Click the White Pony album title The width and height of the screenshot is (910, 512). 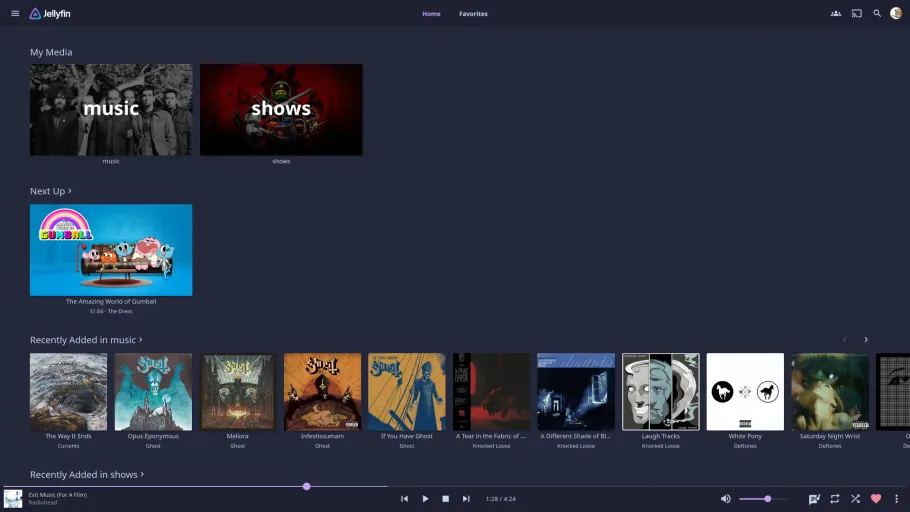point(745,436)
